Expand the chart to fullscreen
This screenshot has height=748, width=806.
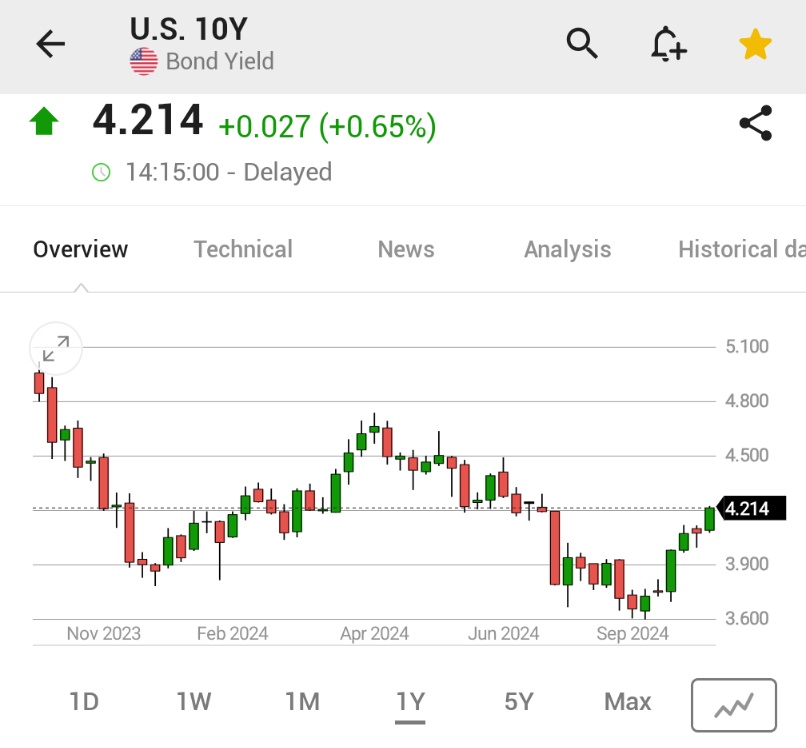pyautogui.click(x=54, y=349)
